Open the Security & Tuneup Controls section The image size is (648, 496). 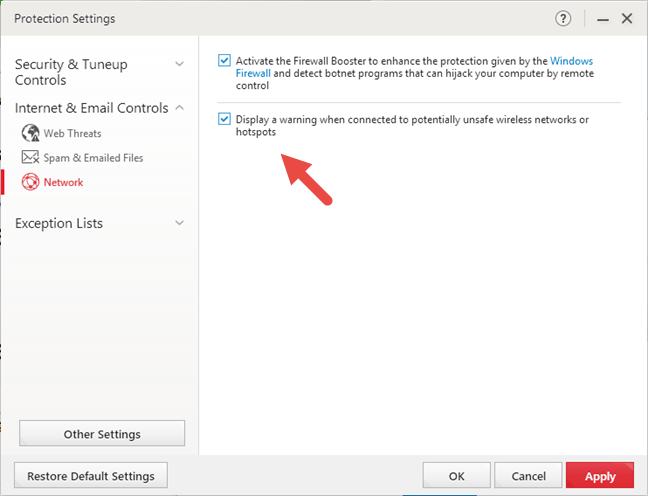click(71, 72)
